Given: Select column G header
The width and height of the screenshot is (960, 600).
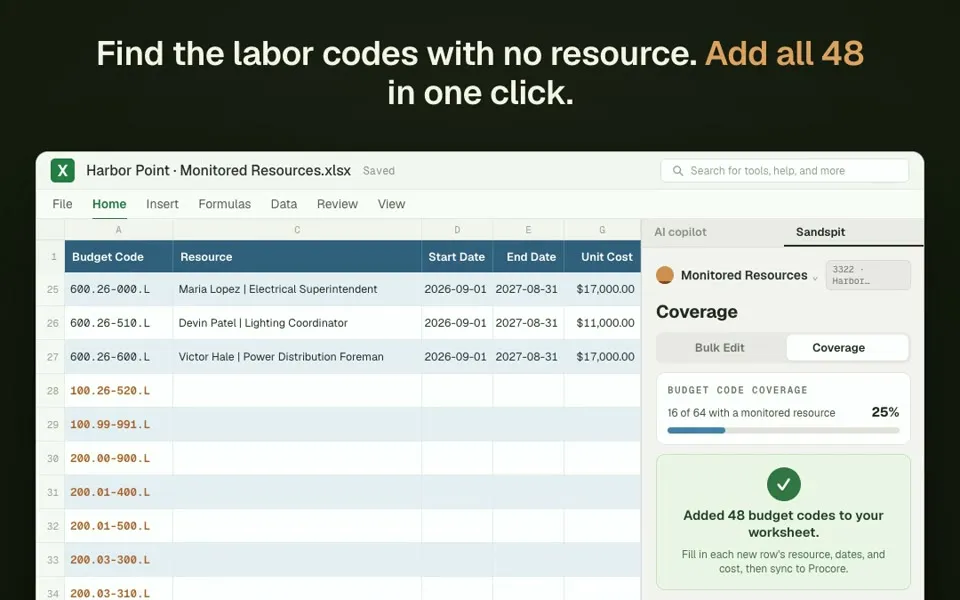Looking at the screenshot, I should click(602, 230).
